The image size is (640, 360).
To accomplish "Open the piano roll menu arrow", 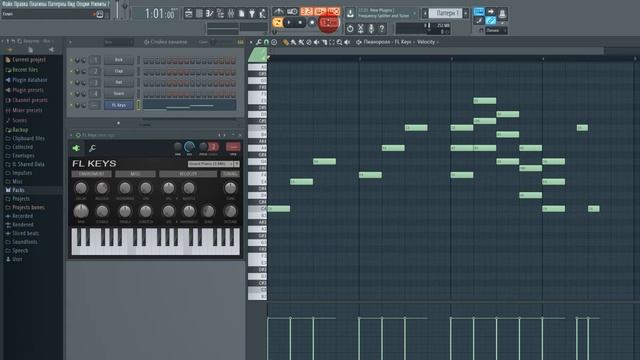I will [251, 42].
